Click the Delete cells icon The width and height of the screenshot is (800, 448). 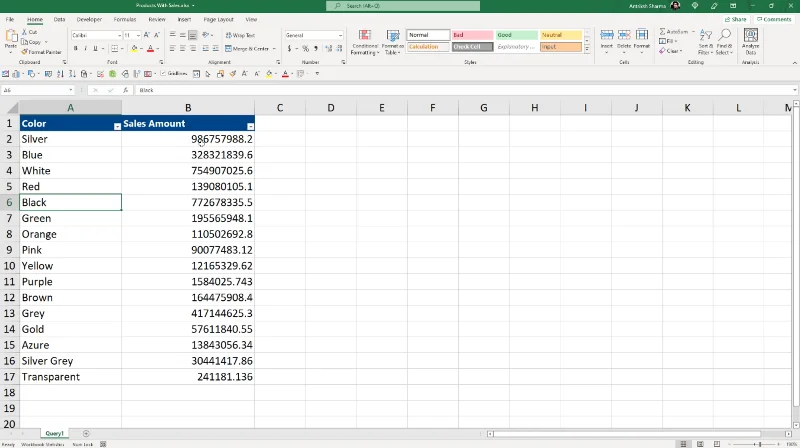click(624, 35)
